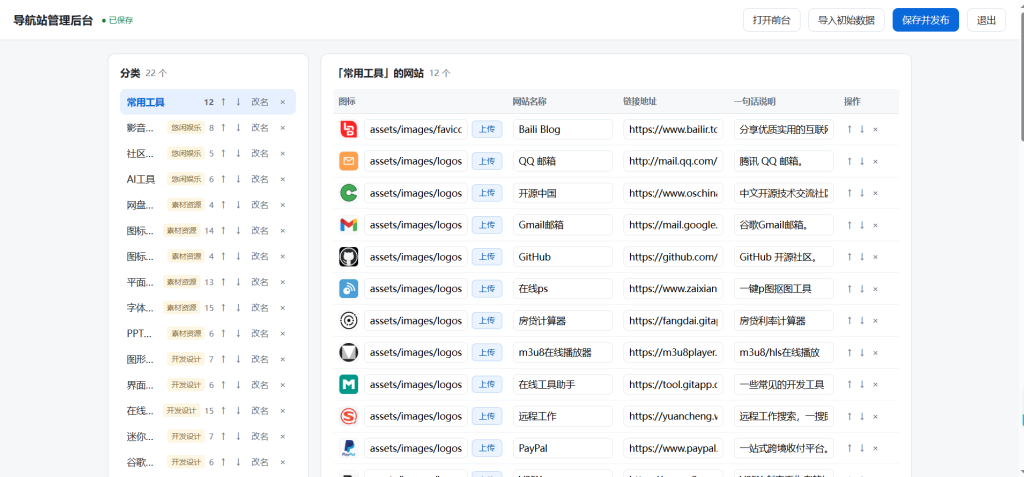This screenshot has height=477, width=1024.
Task: Rename the 常用工具 category
Action: 260,102
